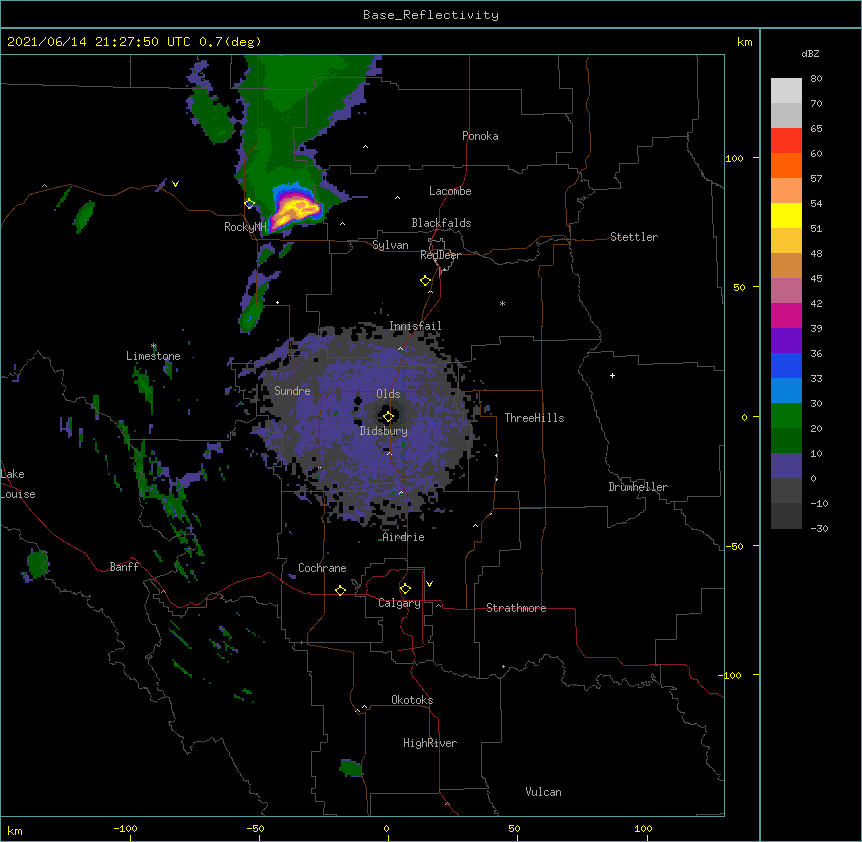The height and width of the screenshot is (842, 862).
Task: Click the Stettler label
Action: [x=634, y=237]
